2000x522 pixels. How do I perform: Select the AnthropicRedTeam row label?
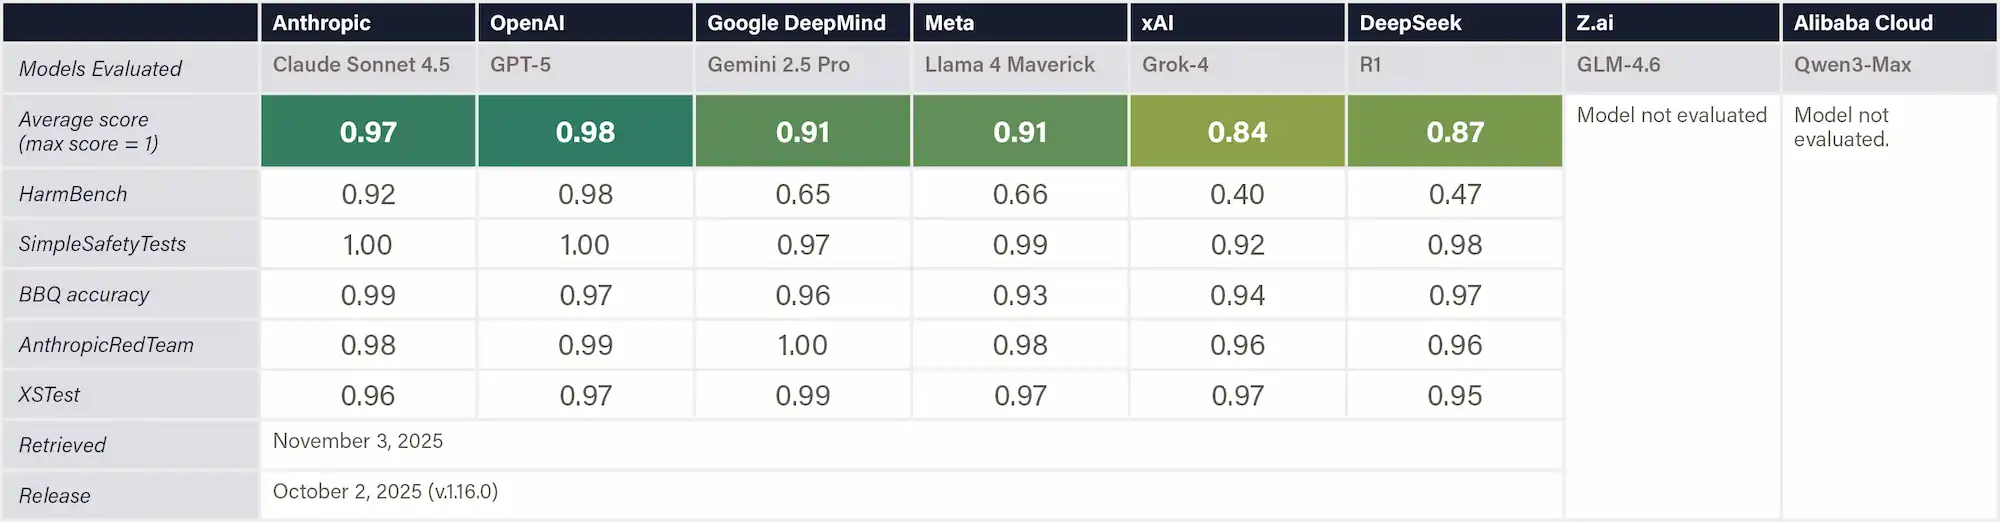[x=106, y=345]
